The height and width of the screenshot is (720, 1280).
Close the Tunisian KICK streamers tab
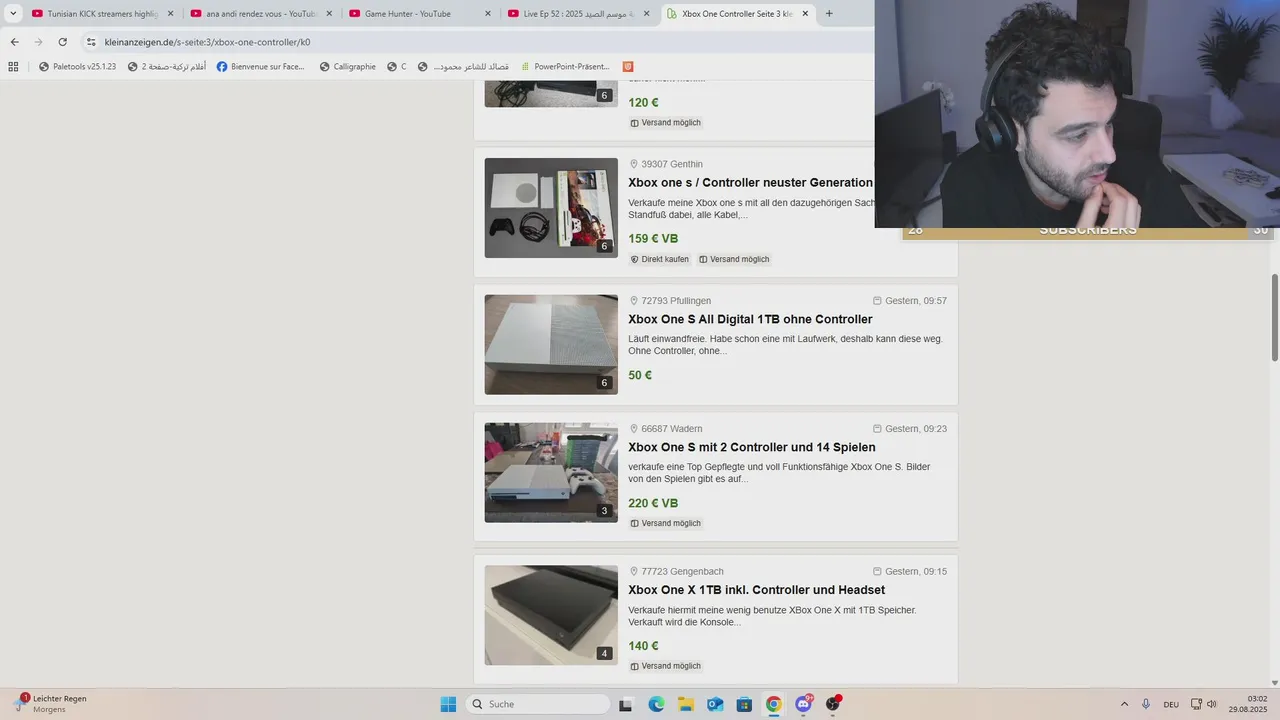tap(170, 14)
